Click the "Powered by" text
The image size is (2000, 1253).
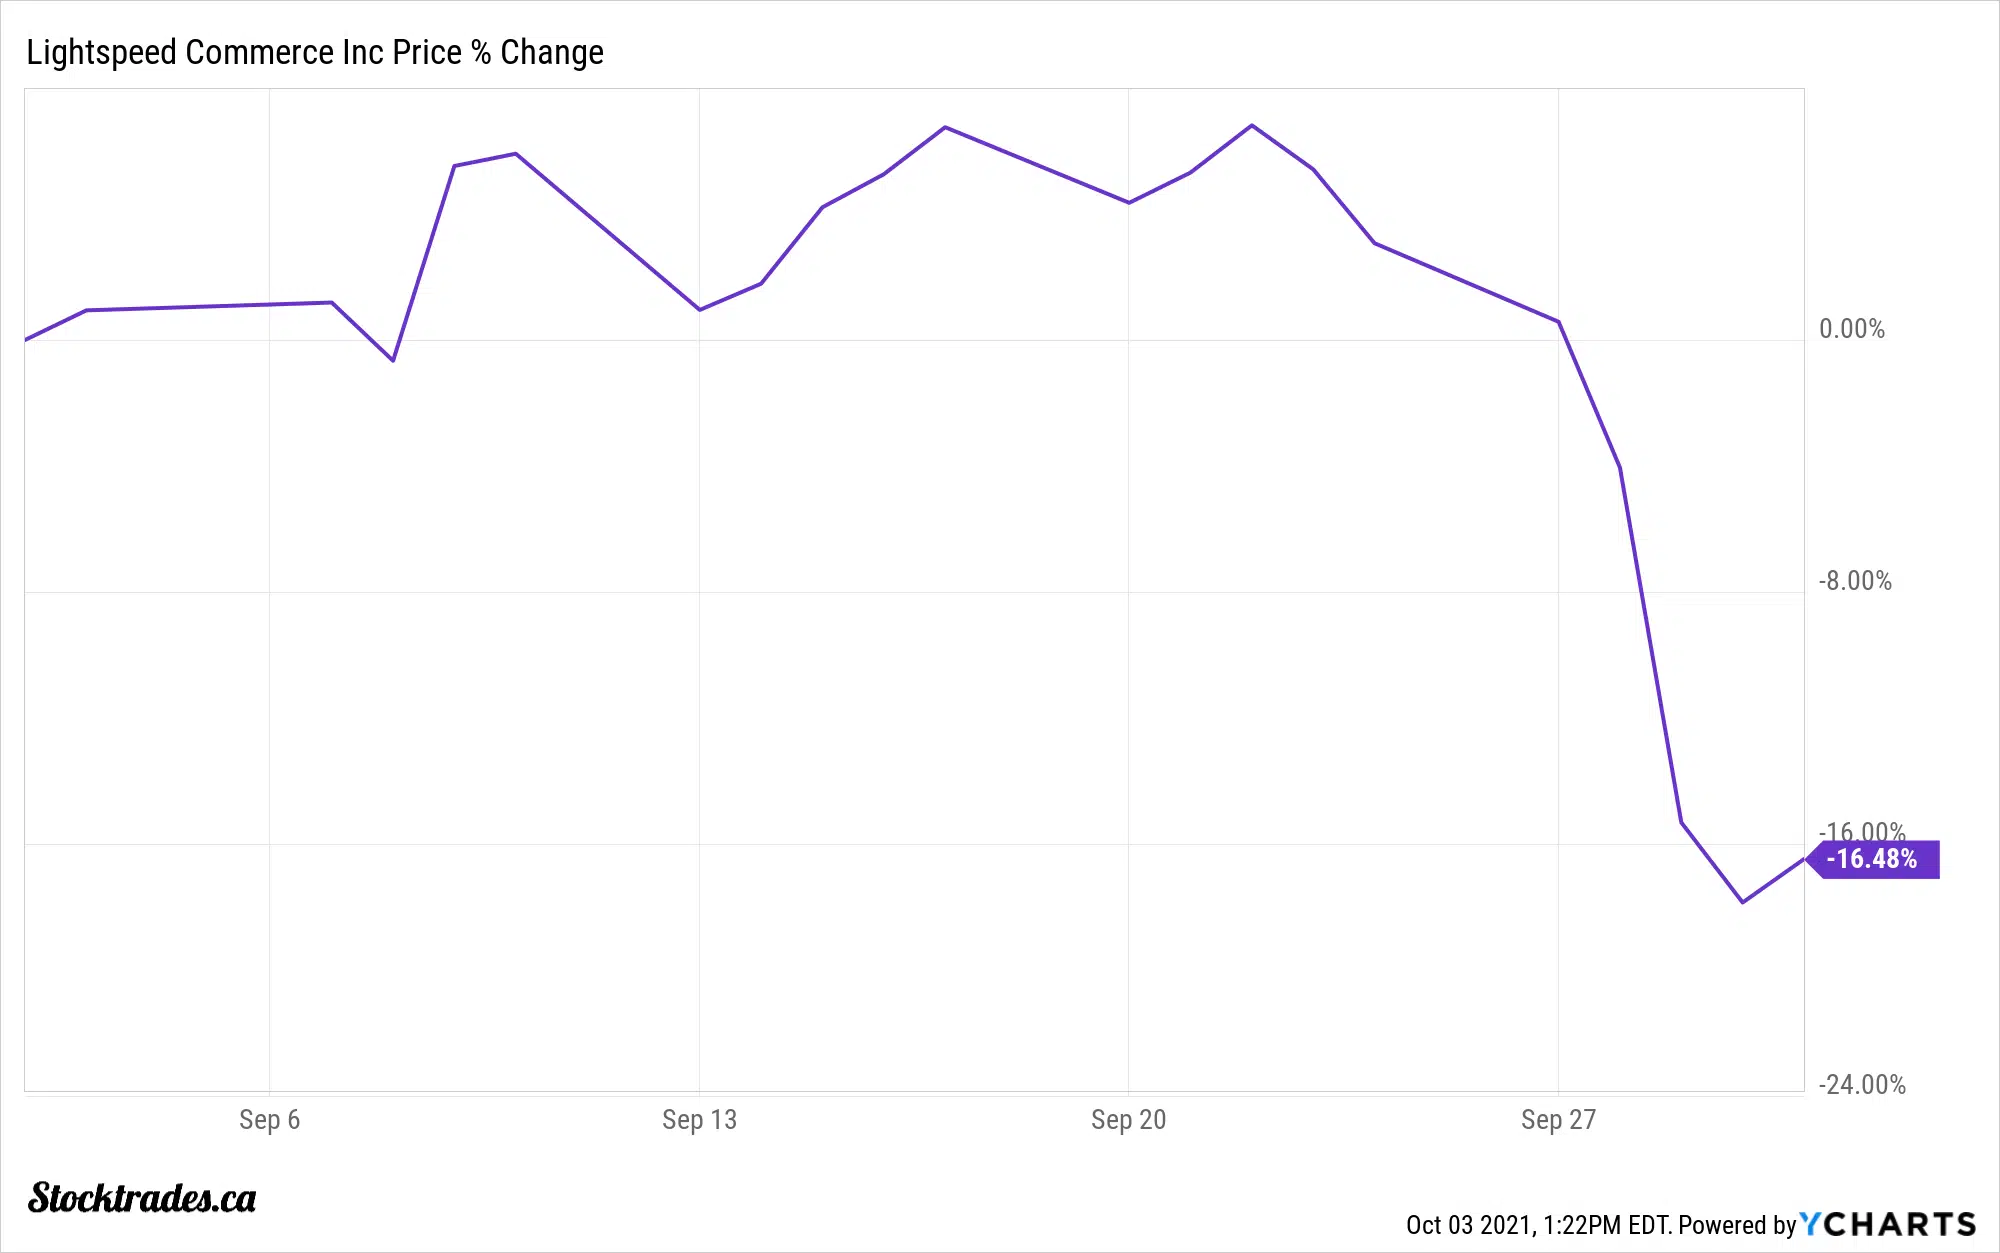(1737, 1225)
